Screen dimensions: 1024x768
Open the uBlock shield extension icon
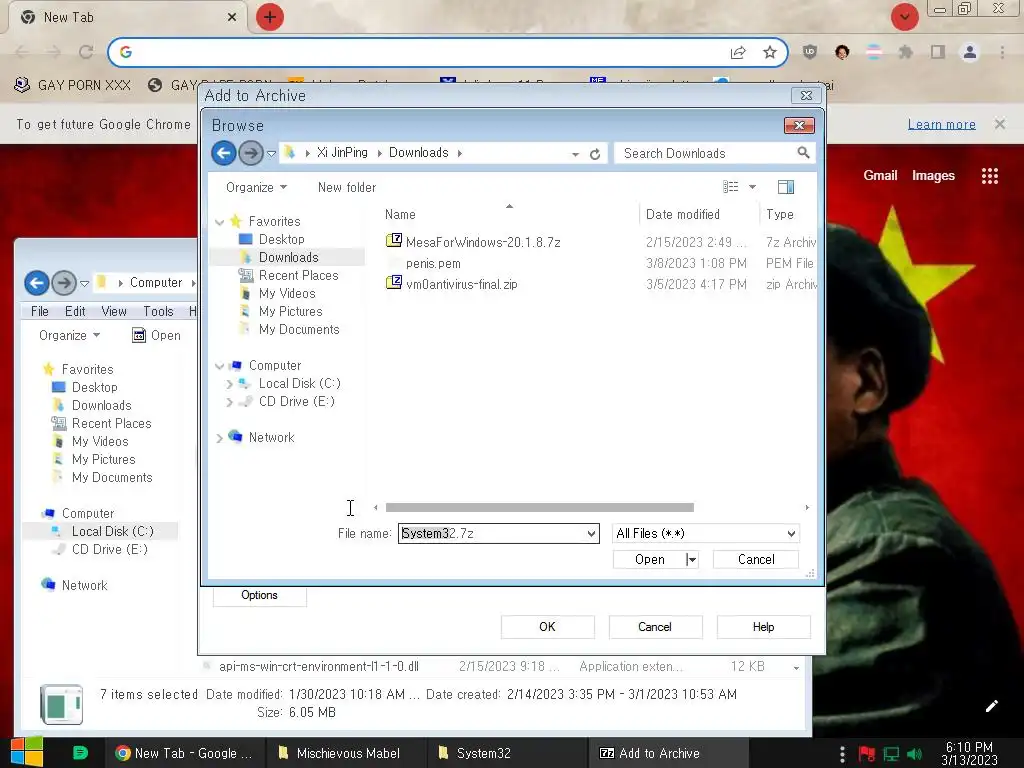click(x=810, y=52)
